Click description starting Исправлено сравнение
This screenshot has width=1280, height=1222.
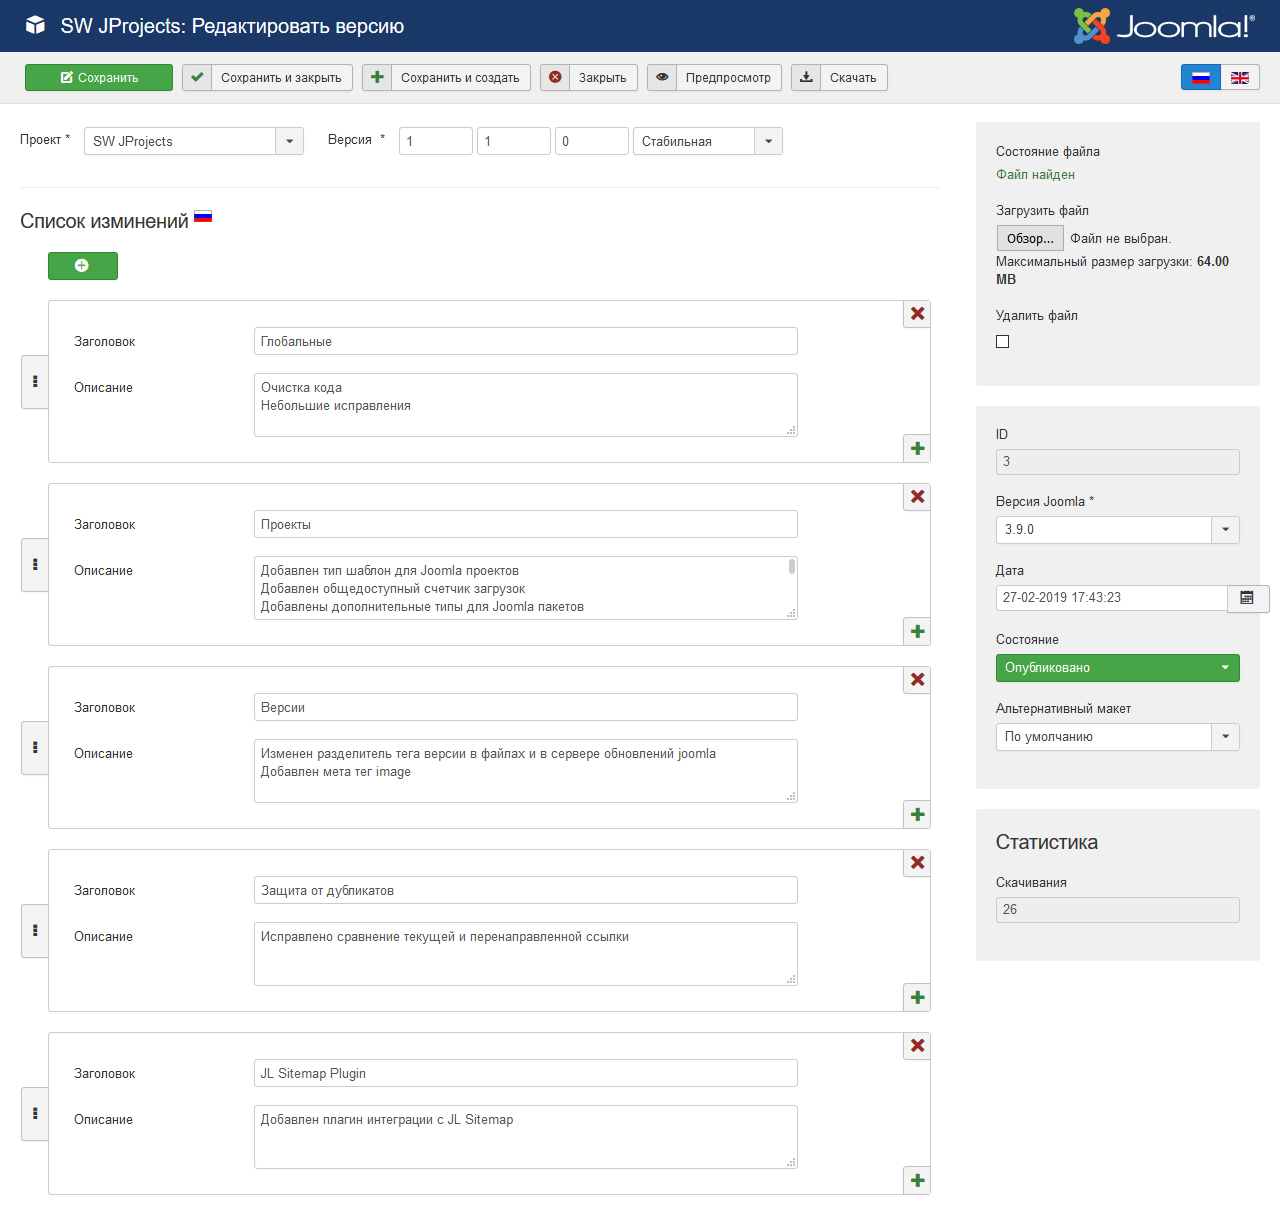(x=526, y=954)
